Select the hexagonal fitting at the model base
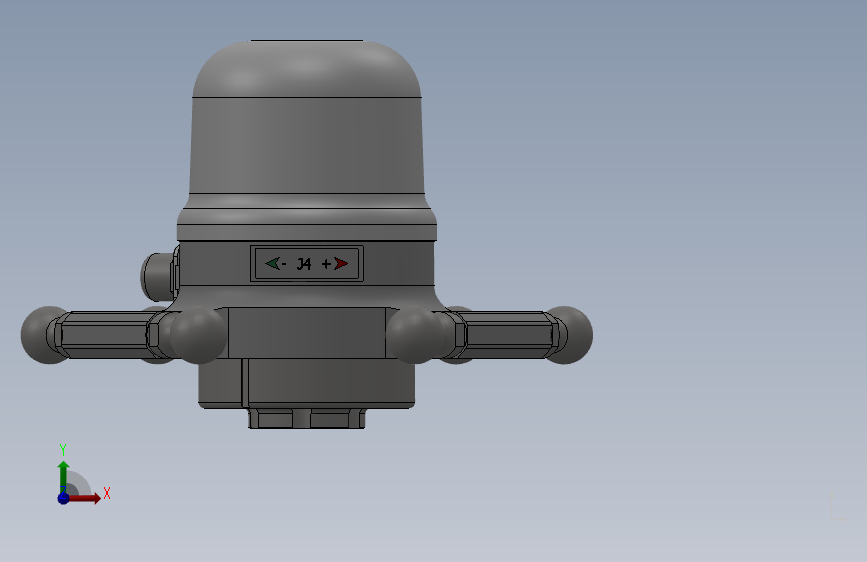Screen dimensions: 867x562 [x=307, y=418]
